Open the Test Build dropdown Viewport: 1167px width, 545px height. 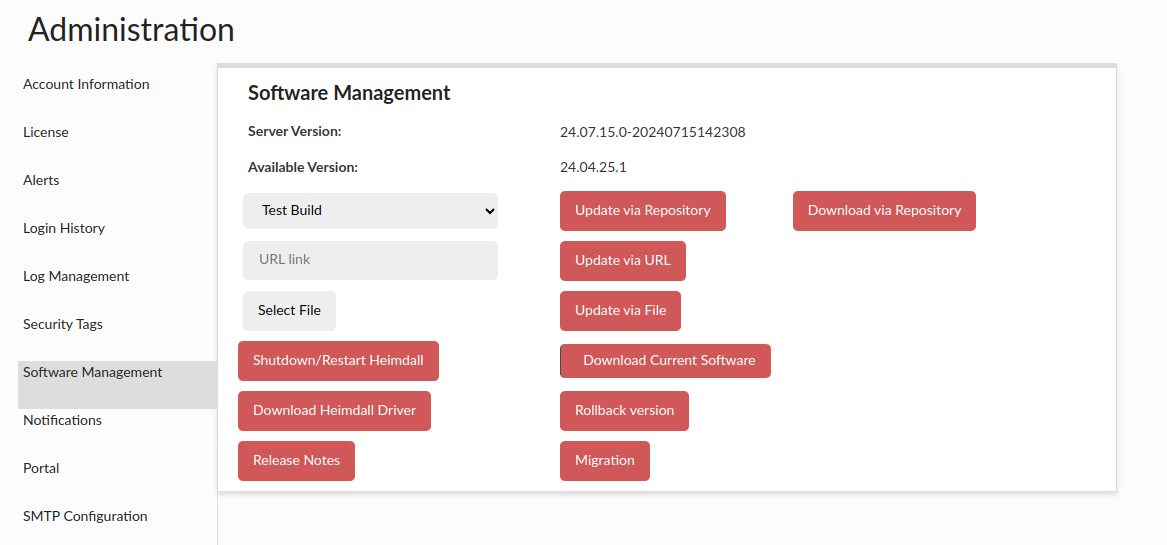tap(370, 211)
